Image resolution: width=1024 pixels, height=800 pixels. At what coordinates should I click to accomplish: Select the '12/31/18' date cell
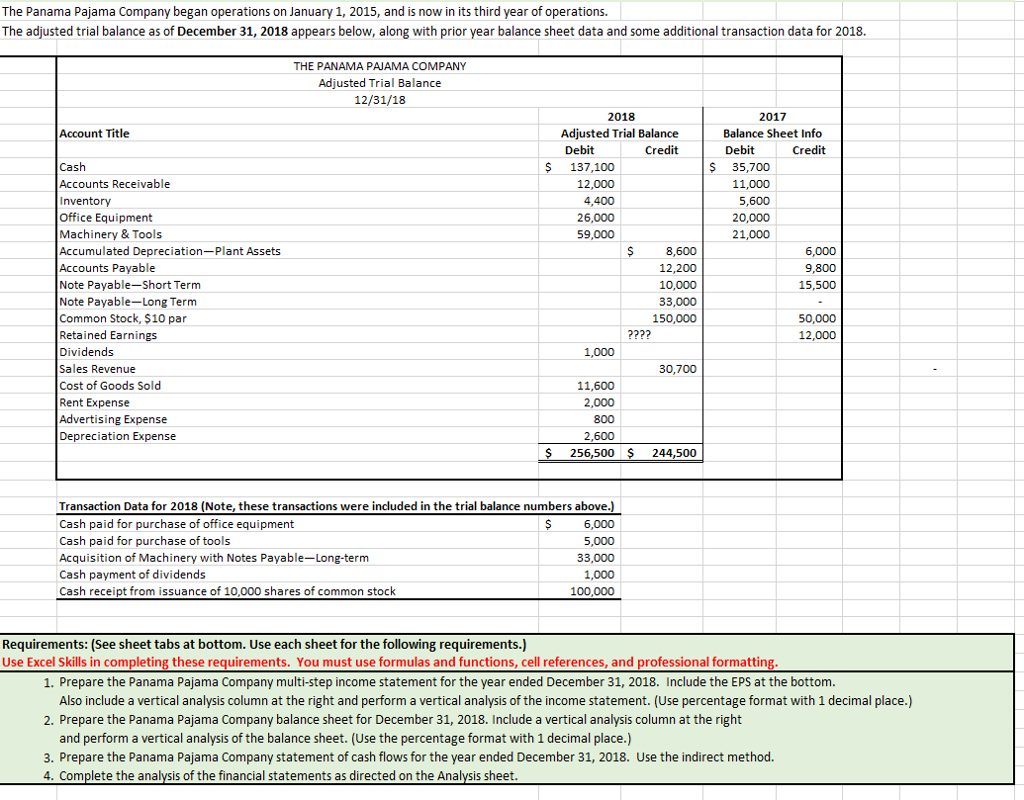click(x=380, y=100)
